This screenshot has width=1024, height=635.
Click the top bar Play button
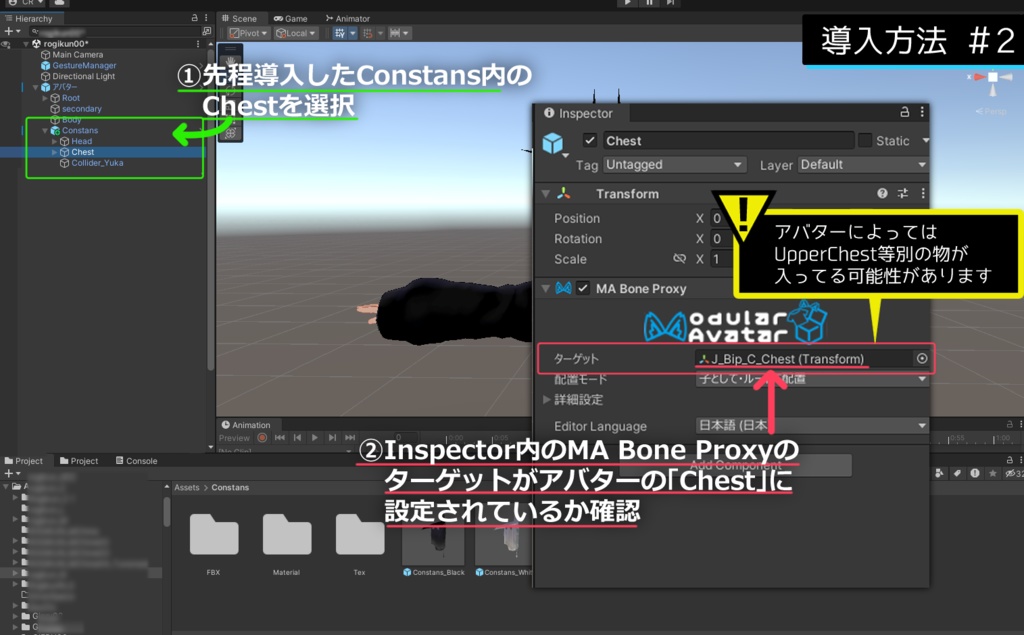(627, 3)
